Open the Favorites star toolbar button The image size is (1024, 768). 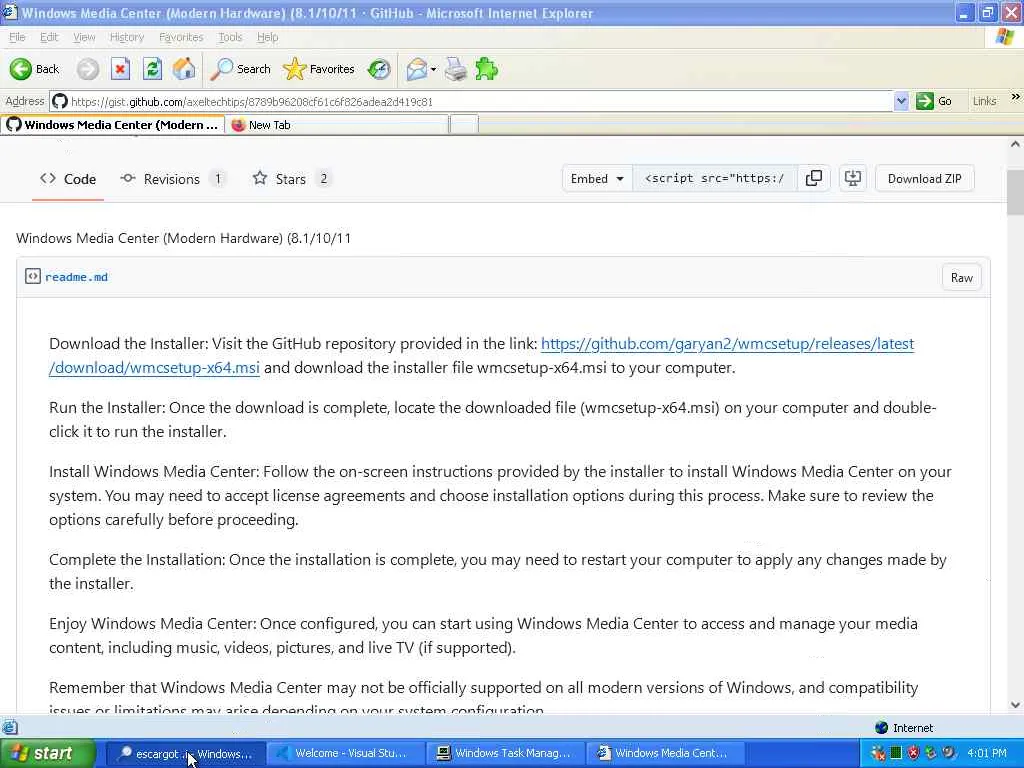319,69
